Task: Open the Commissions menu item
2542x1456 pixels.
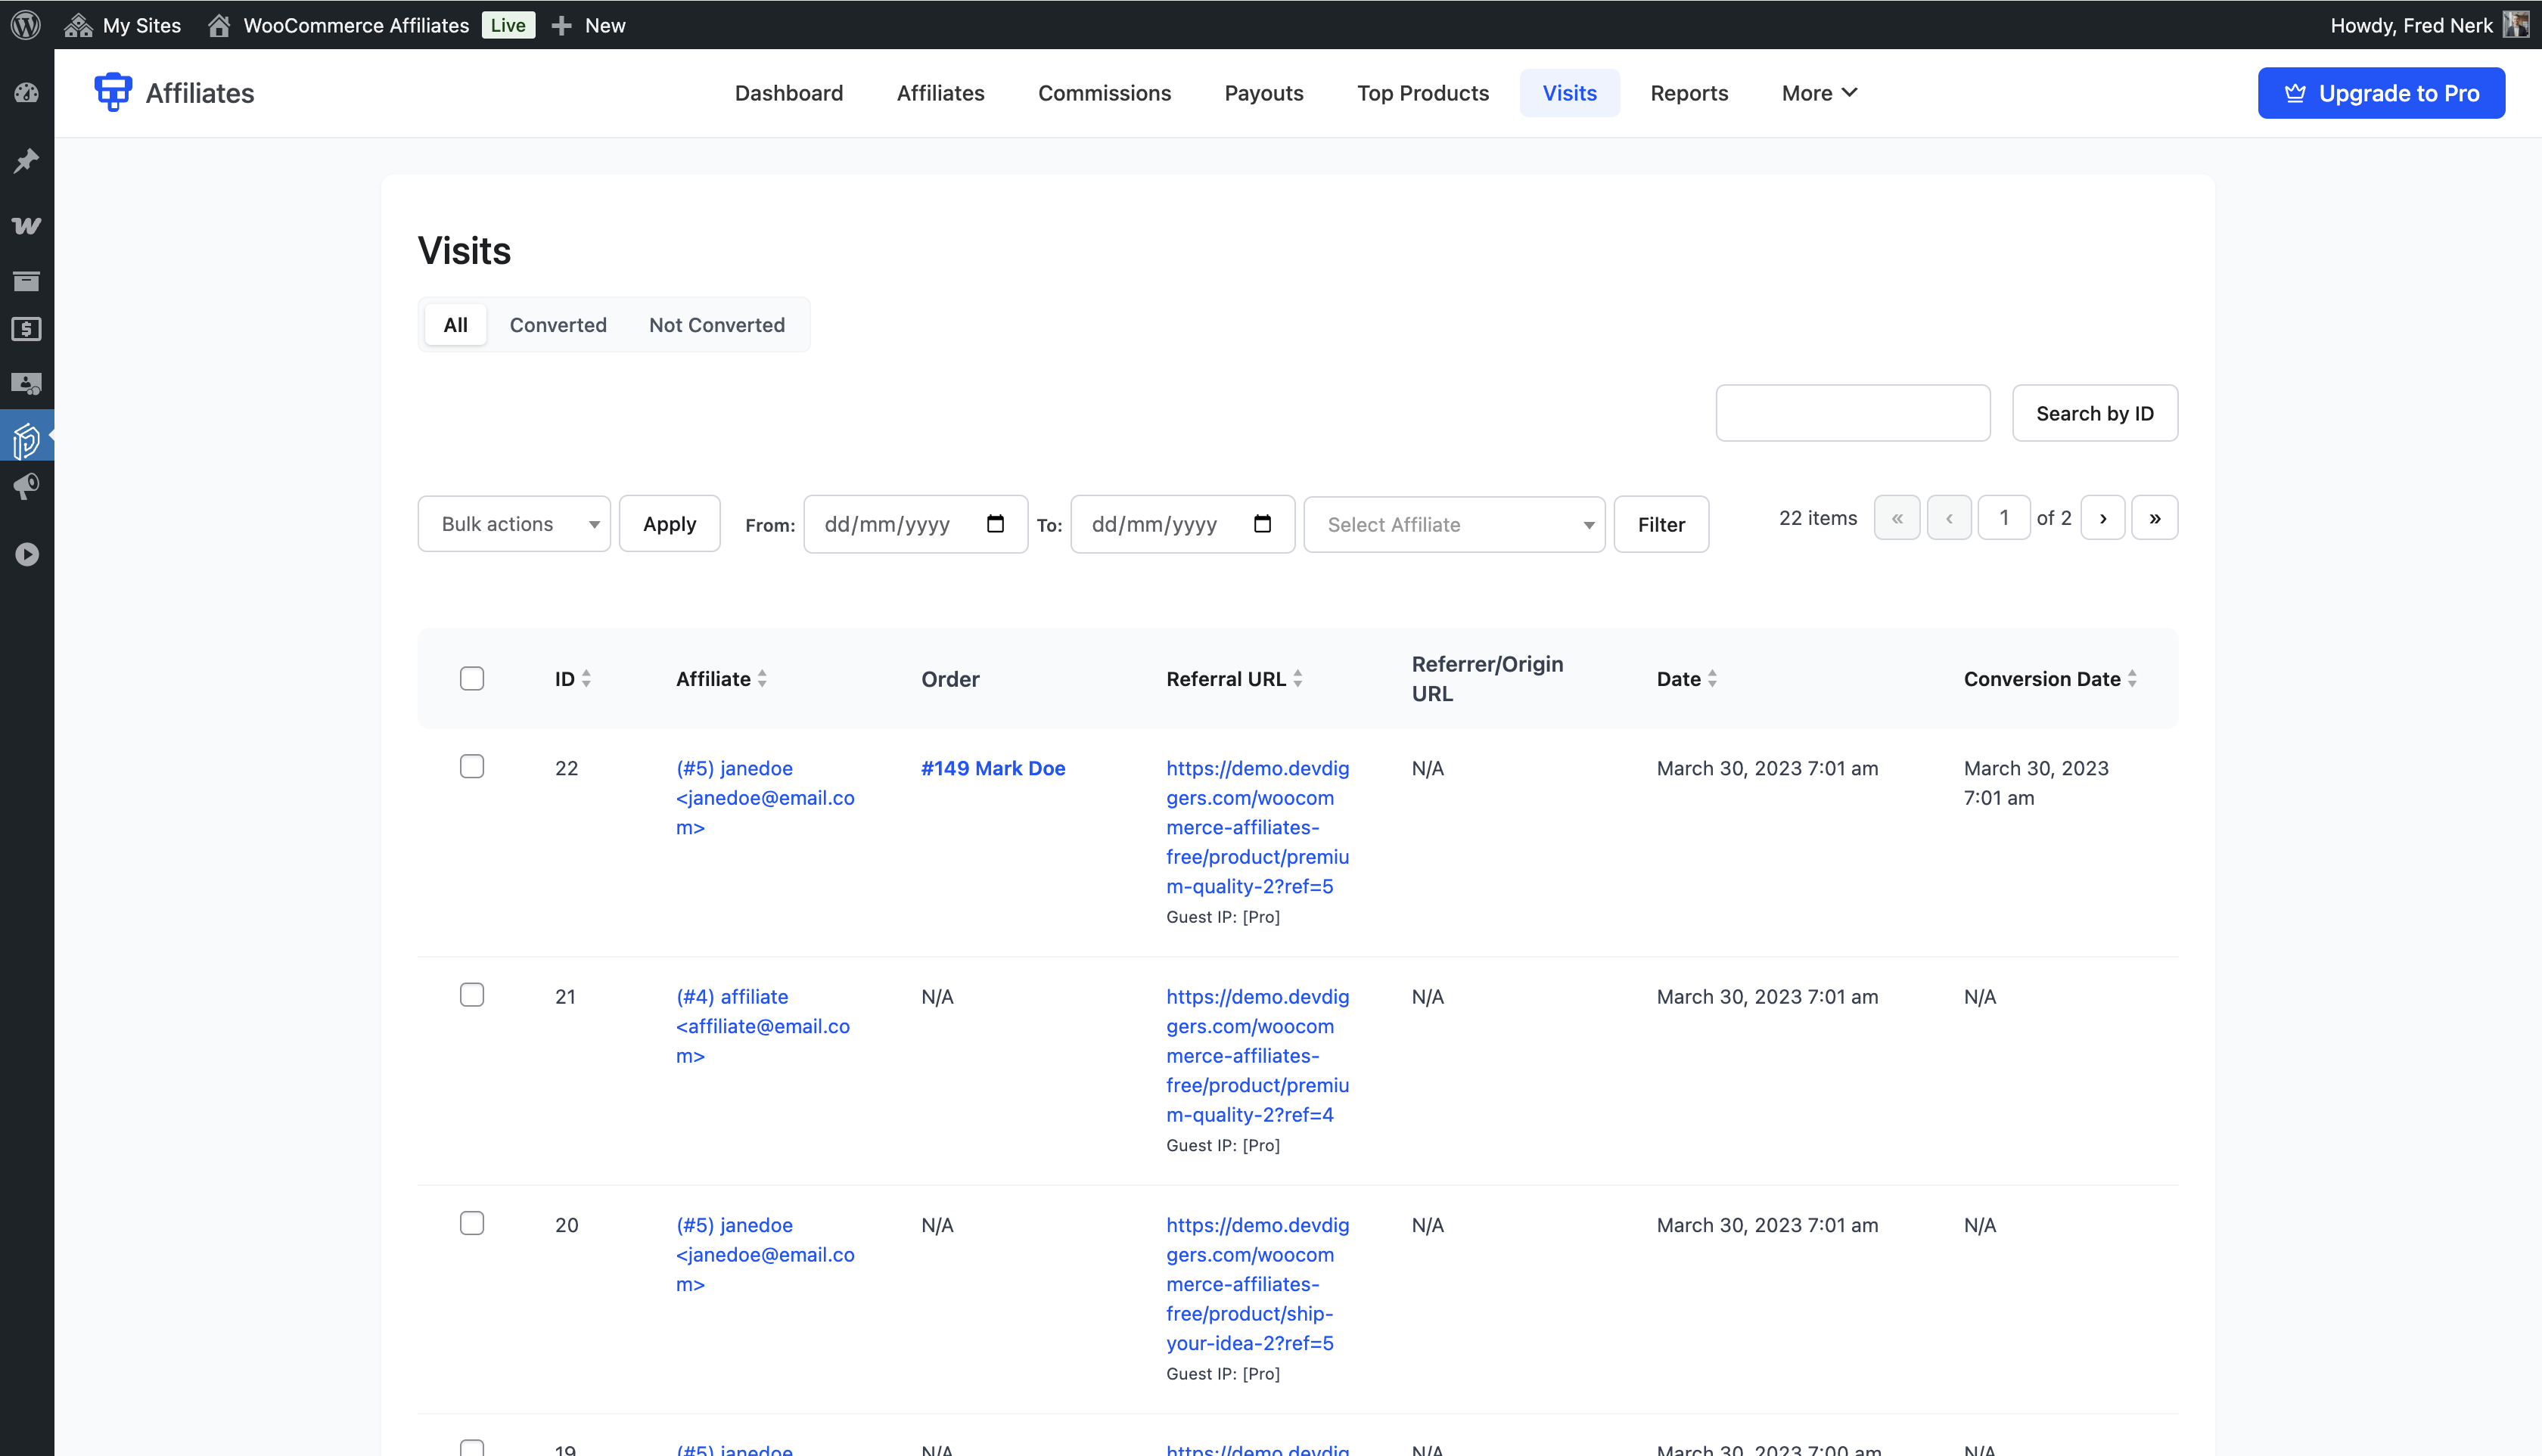Action: (1104, 93)
